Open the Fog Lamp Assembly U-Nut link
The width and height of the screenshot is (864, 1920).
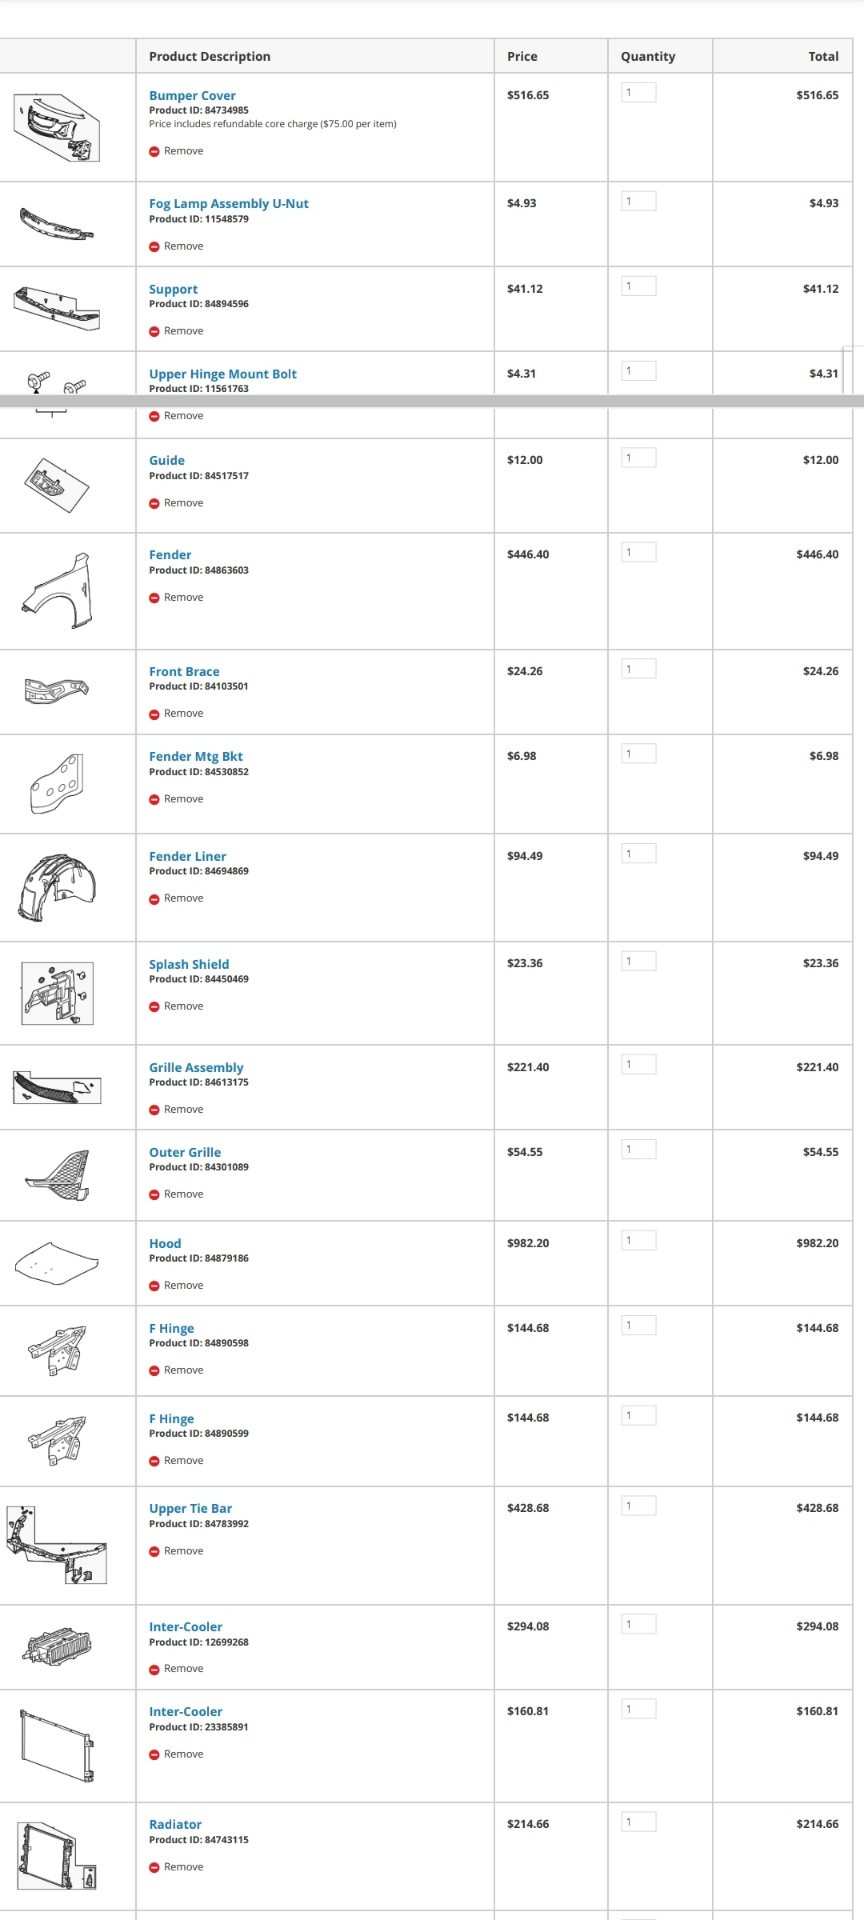coord(228,204)
